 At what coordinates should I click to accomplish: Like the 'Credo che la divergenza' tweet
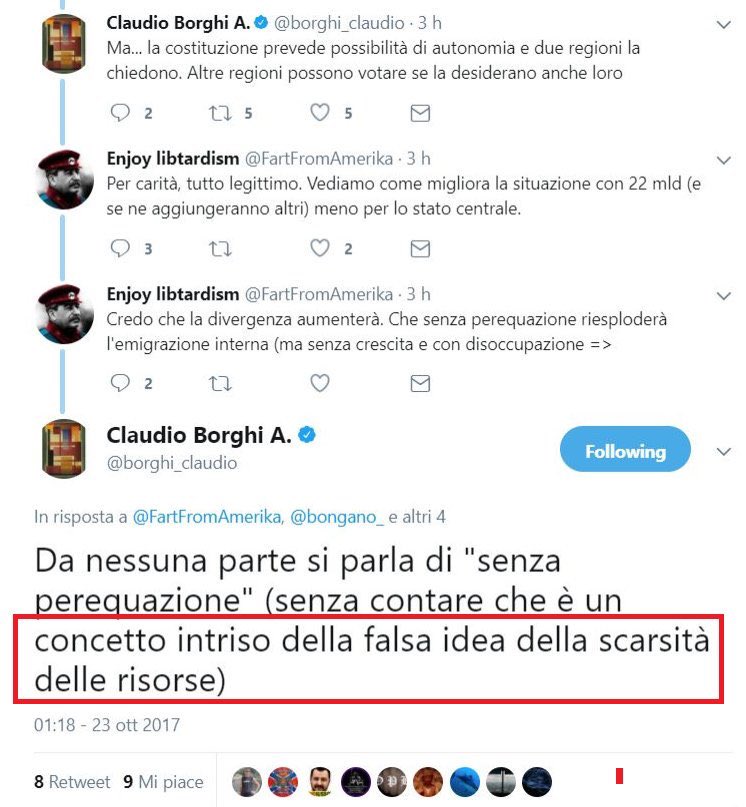point(320,382)
